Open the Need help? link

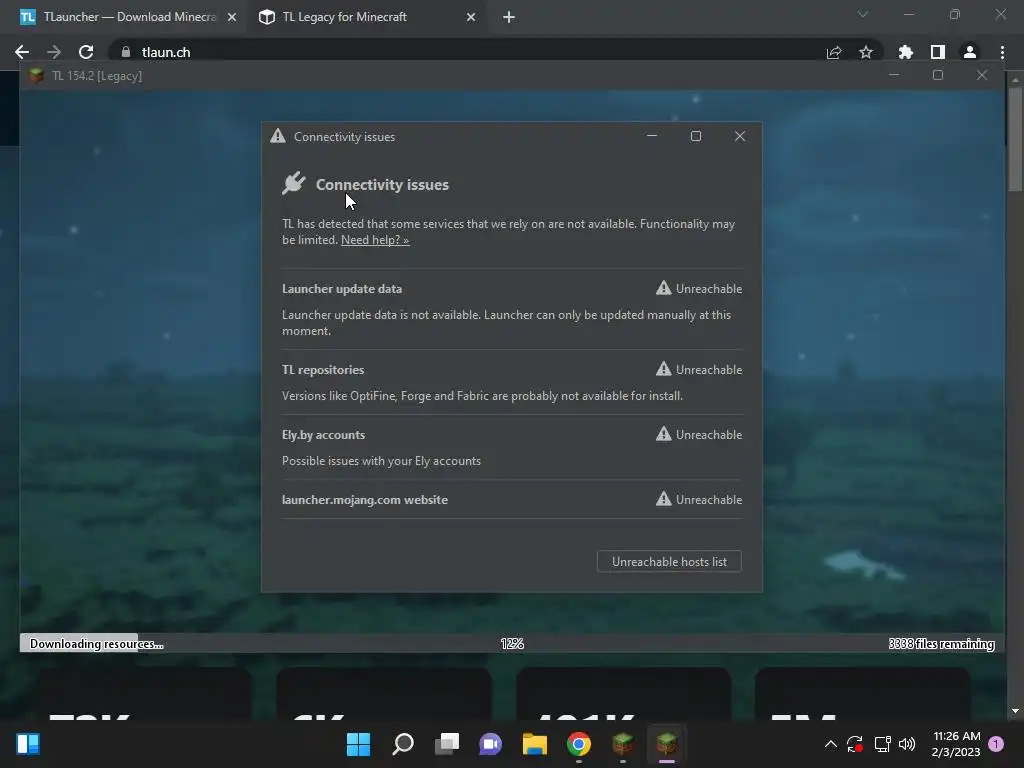coord(375,240)
